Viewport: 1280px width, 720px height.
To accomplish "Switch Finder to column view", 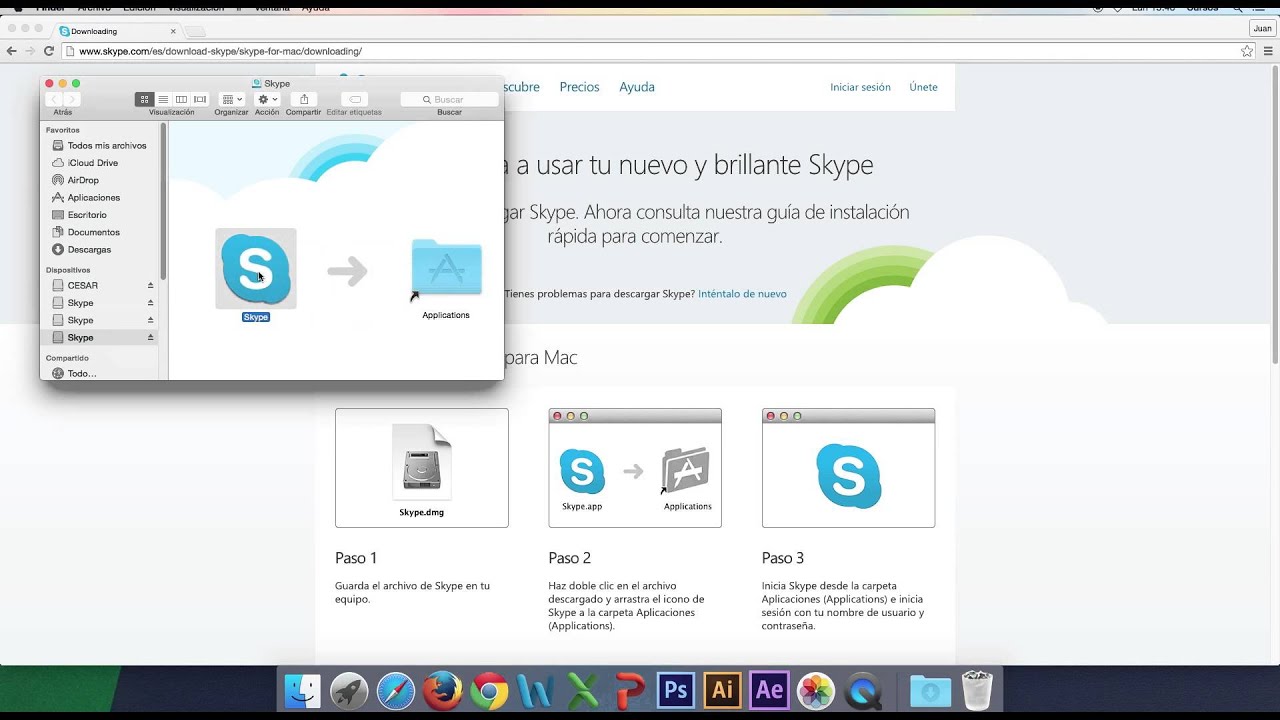I will pos(181,99).
